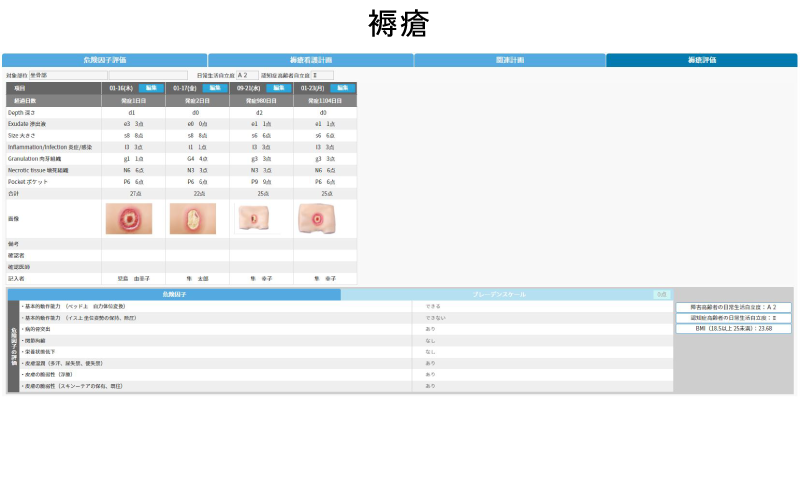This screenshot has width=800, height=500.
Task: Click the 認知症高齢者自立度 field
Action: click(322, 75)
